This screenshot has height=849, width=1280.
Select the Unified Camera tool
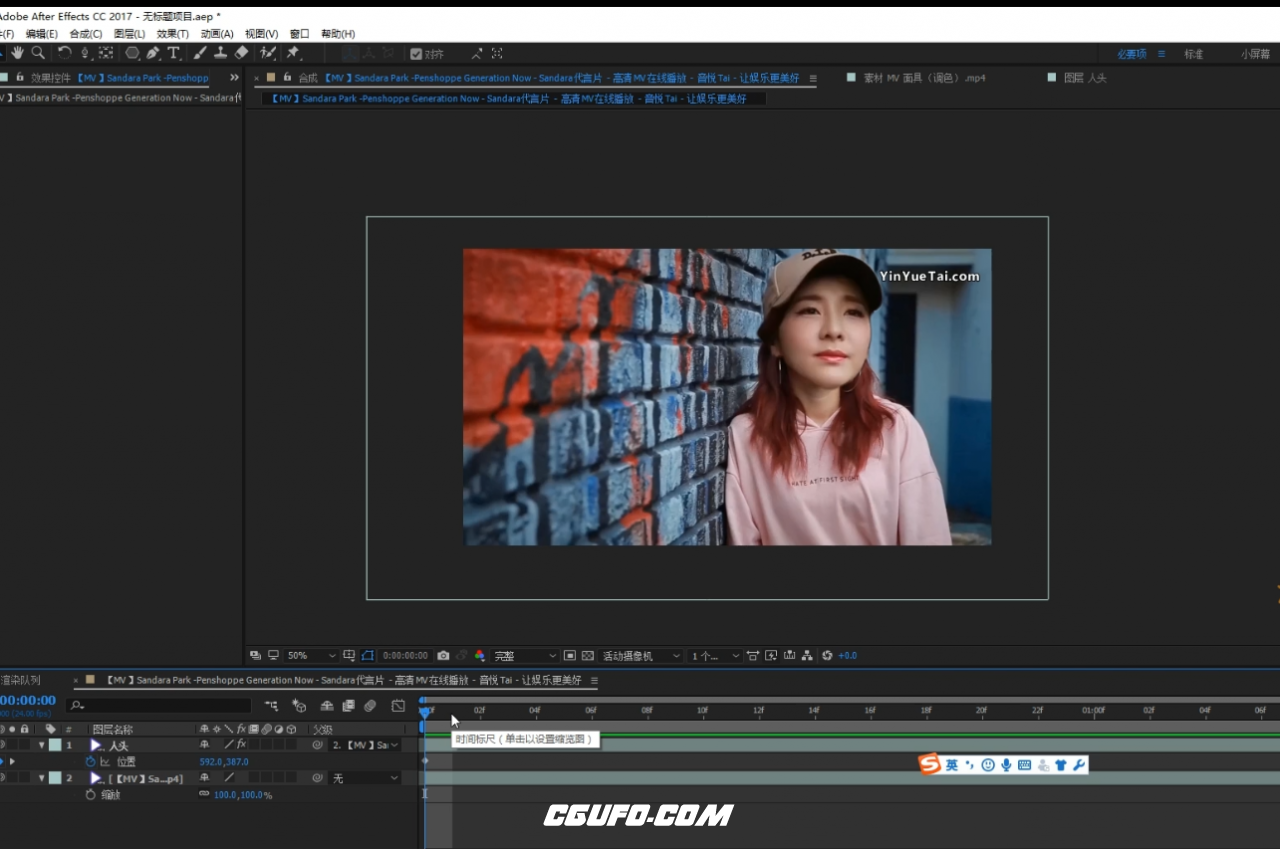tap(85, 53)
